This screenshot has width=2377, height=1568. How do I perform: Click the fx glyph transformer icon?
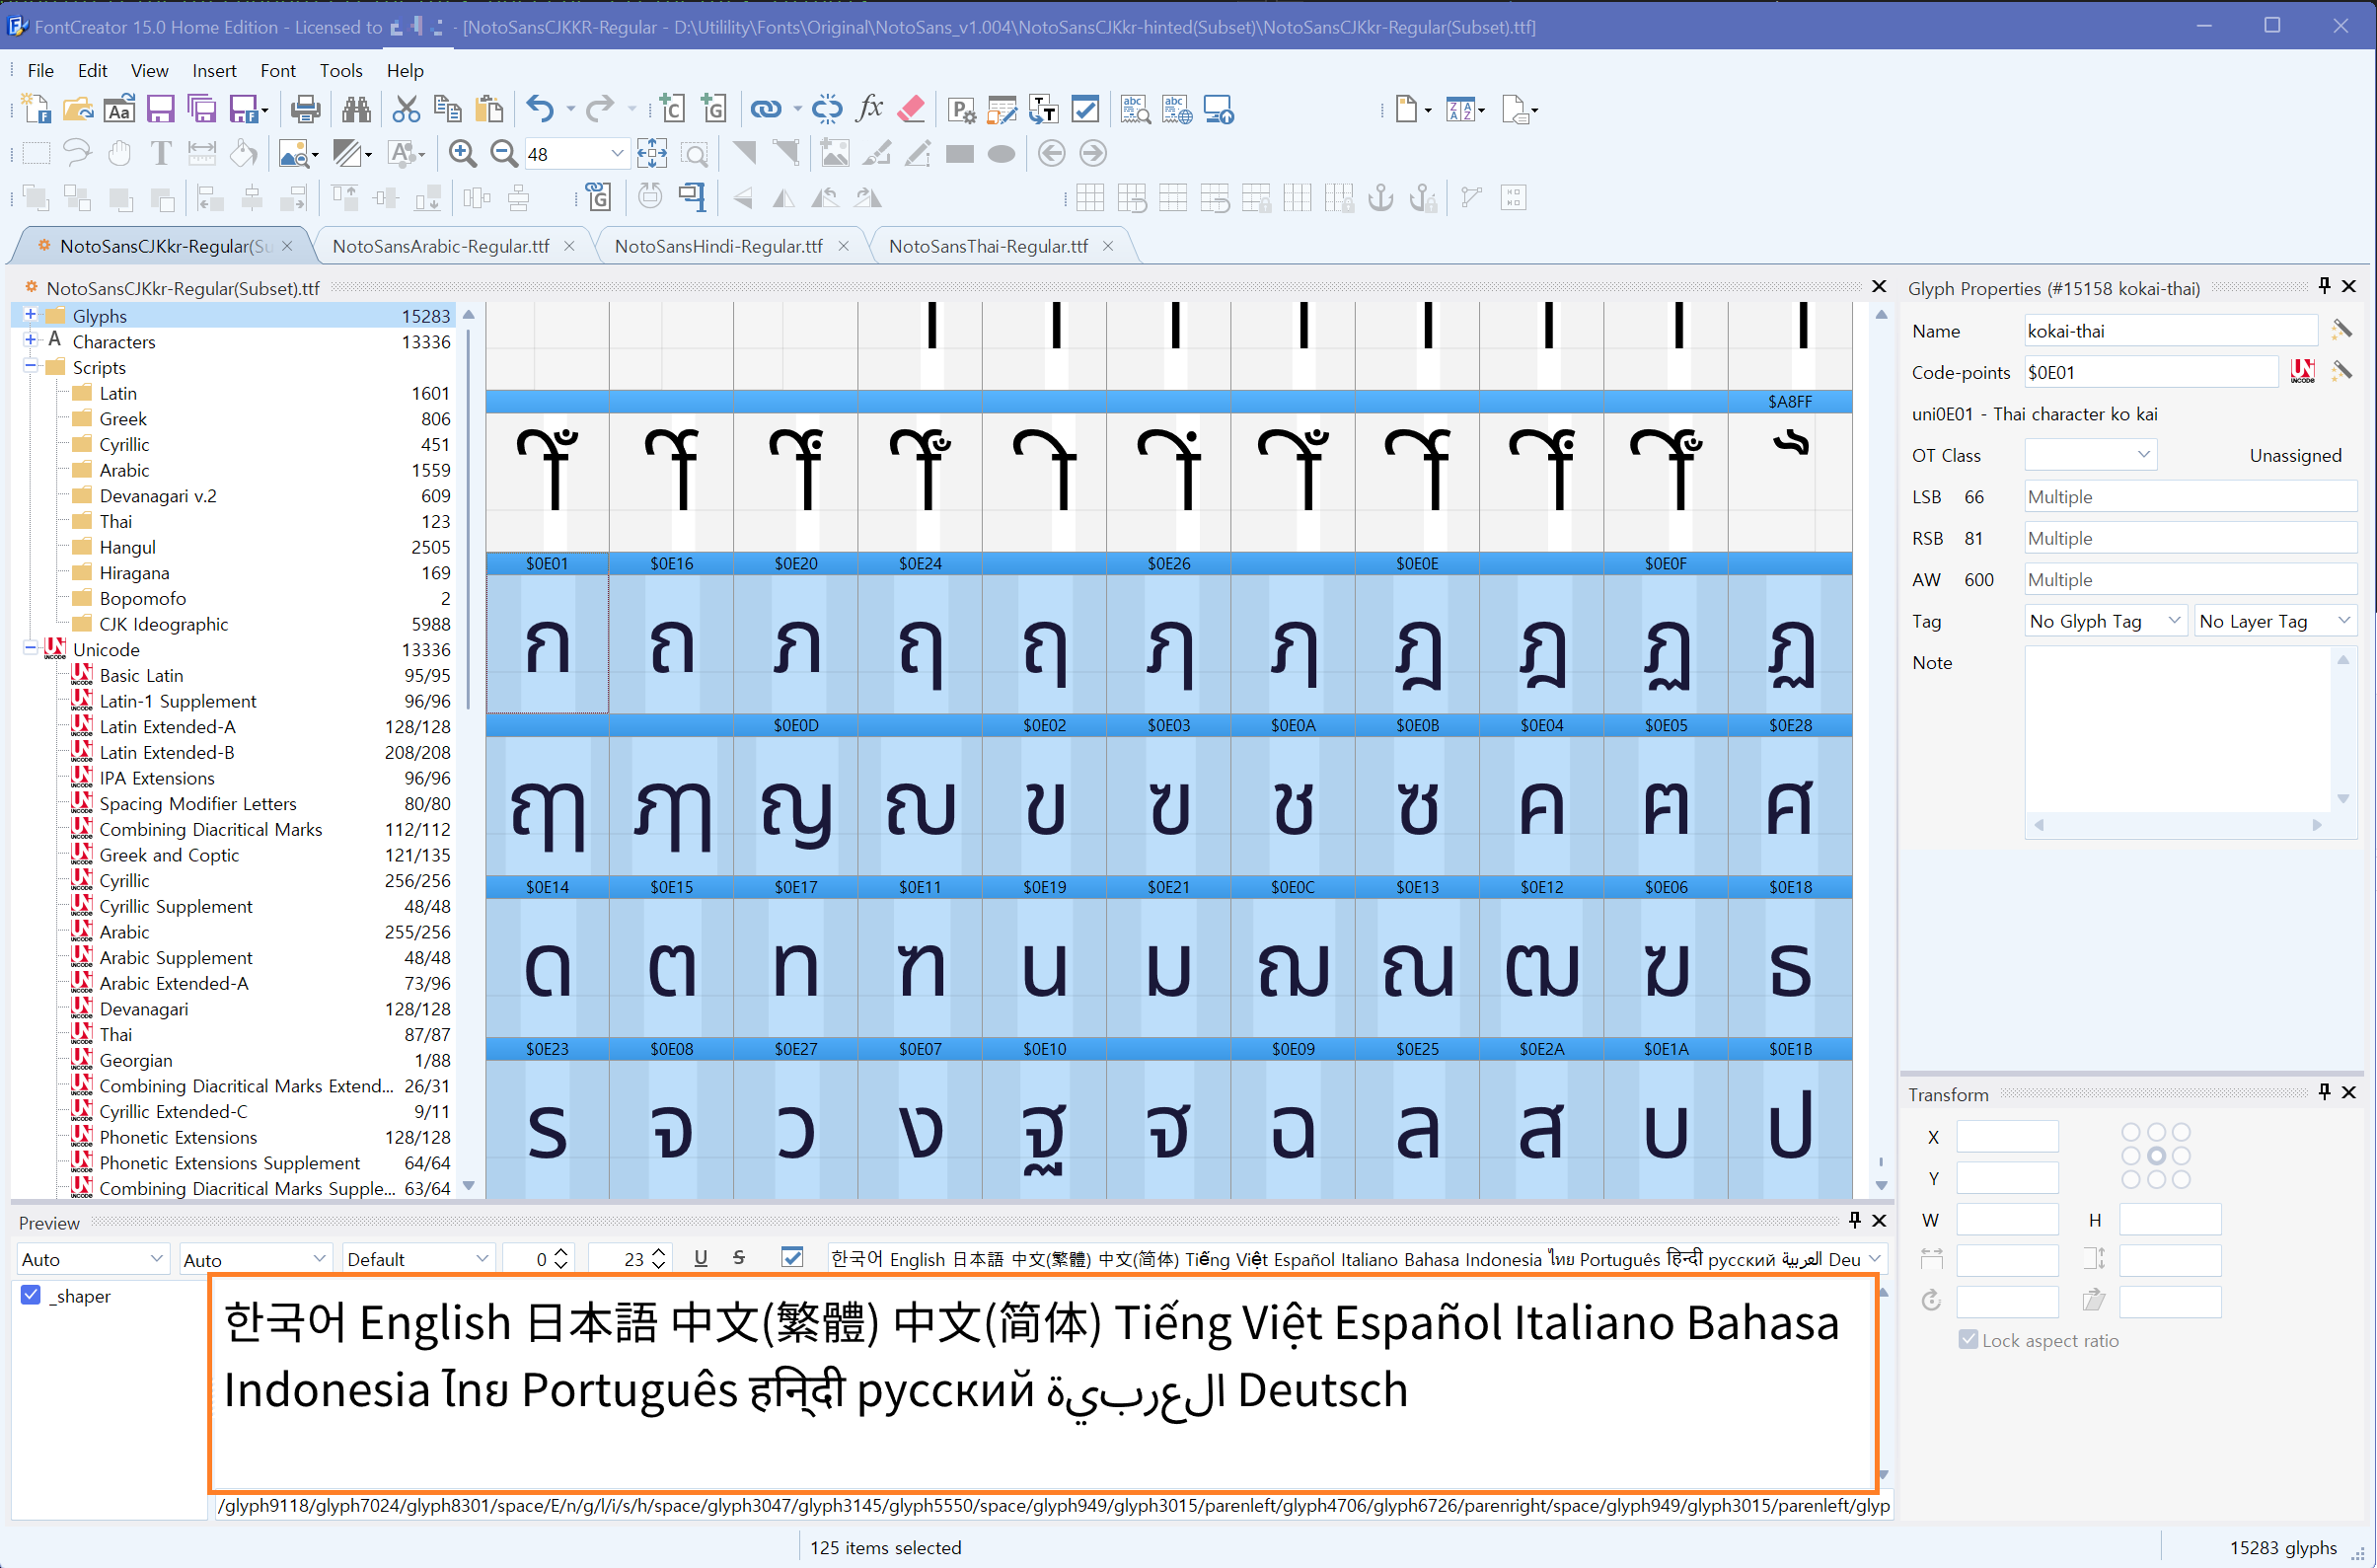[870, 109]
